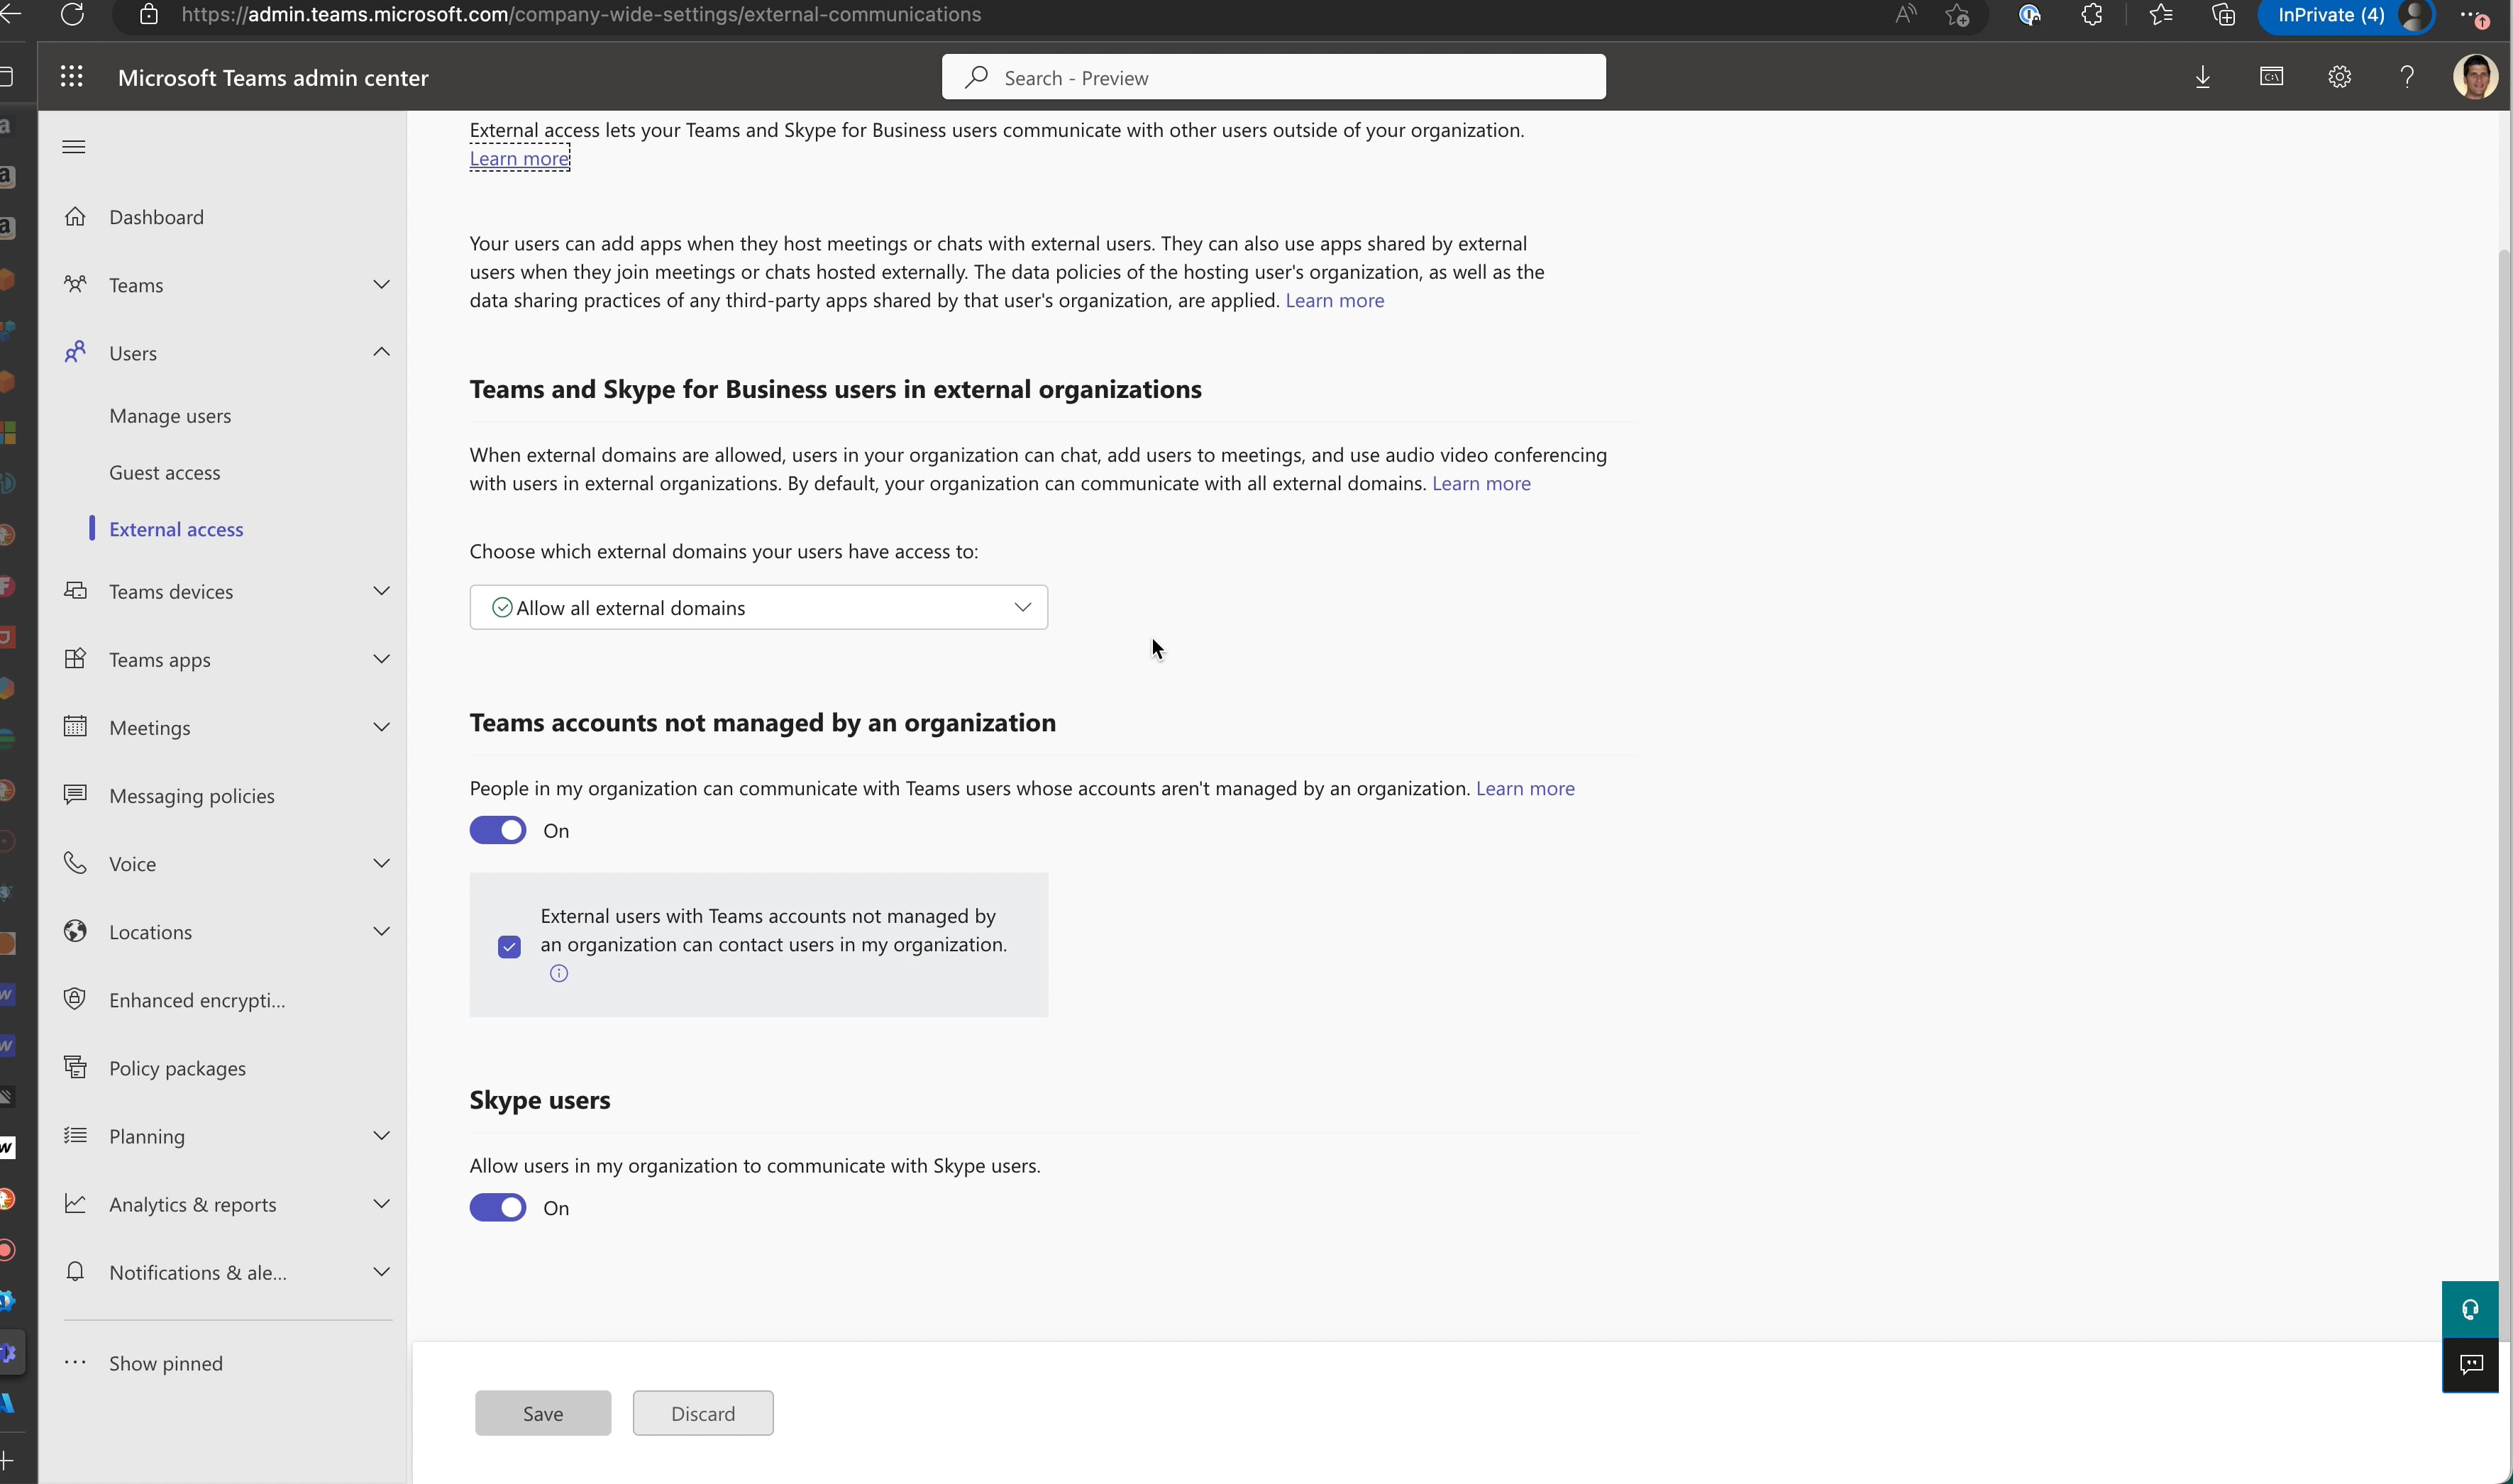Click Learn more link under External access
This screenshot has width=2513, height=1484.
click(x=519, y=158)
